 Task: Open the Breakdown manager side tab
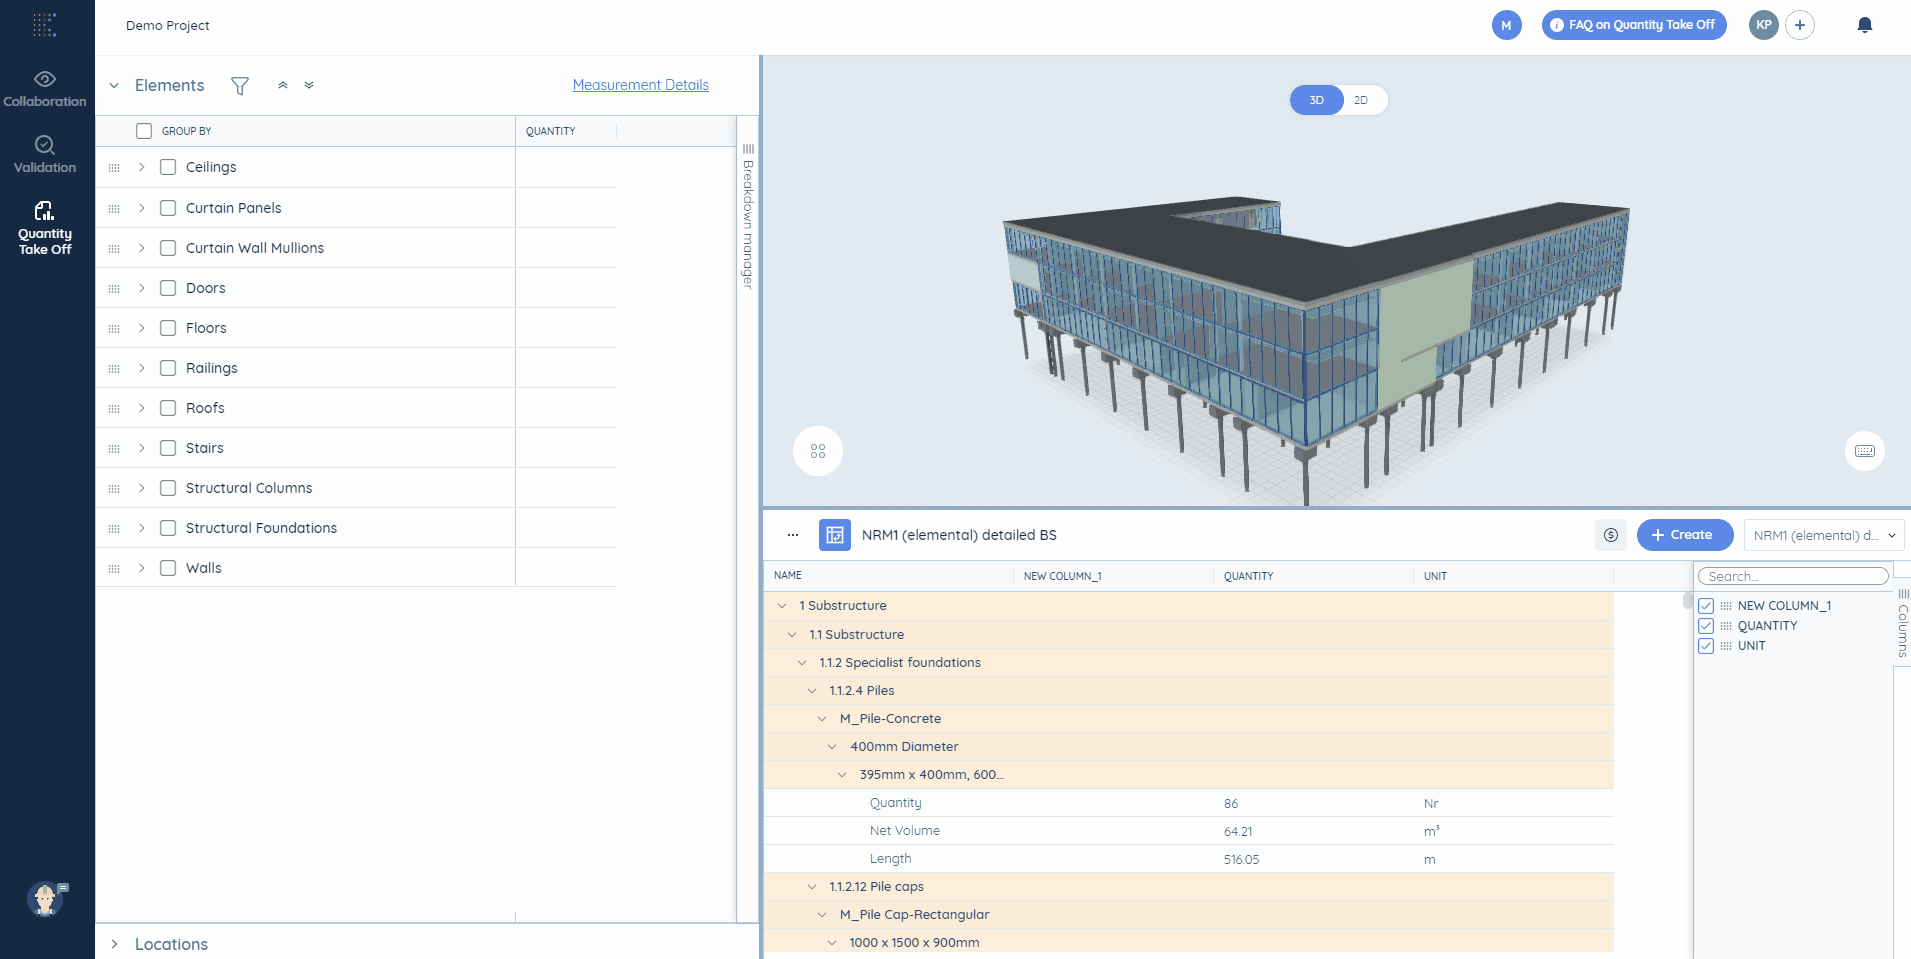coord(748,218)
